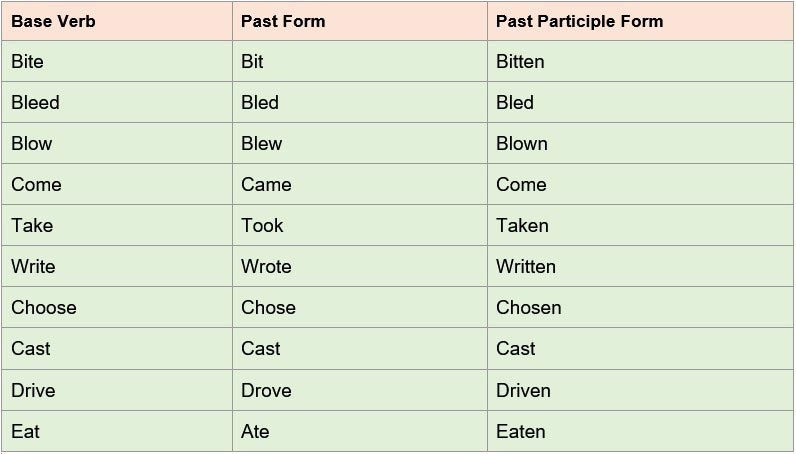Click the Eaten cell

click(521, 431)
